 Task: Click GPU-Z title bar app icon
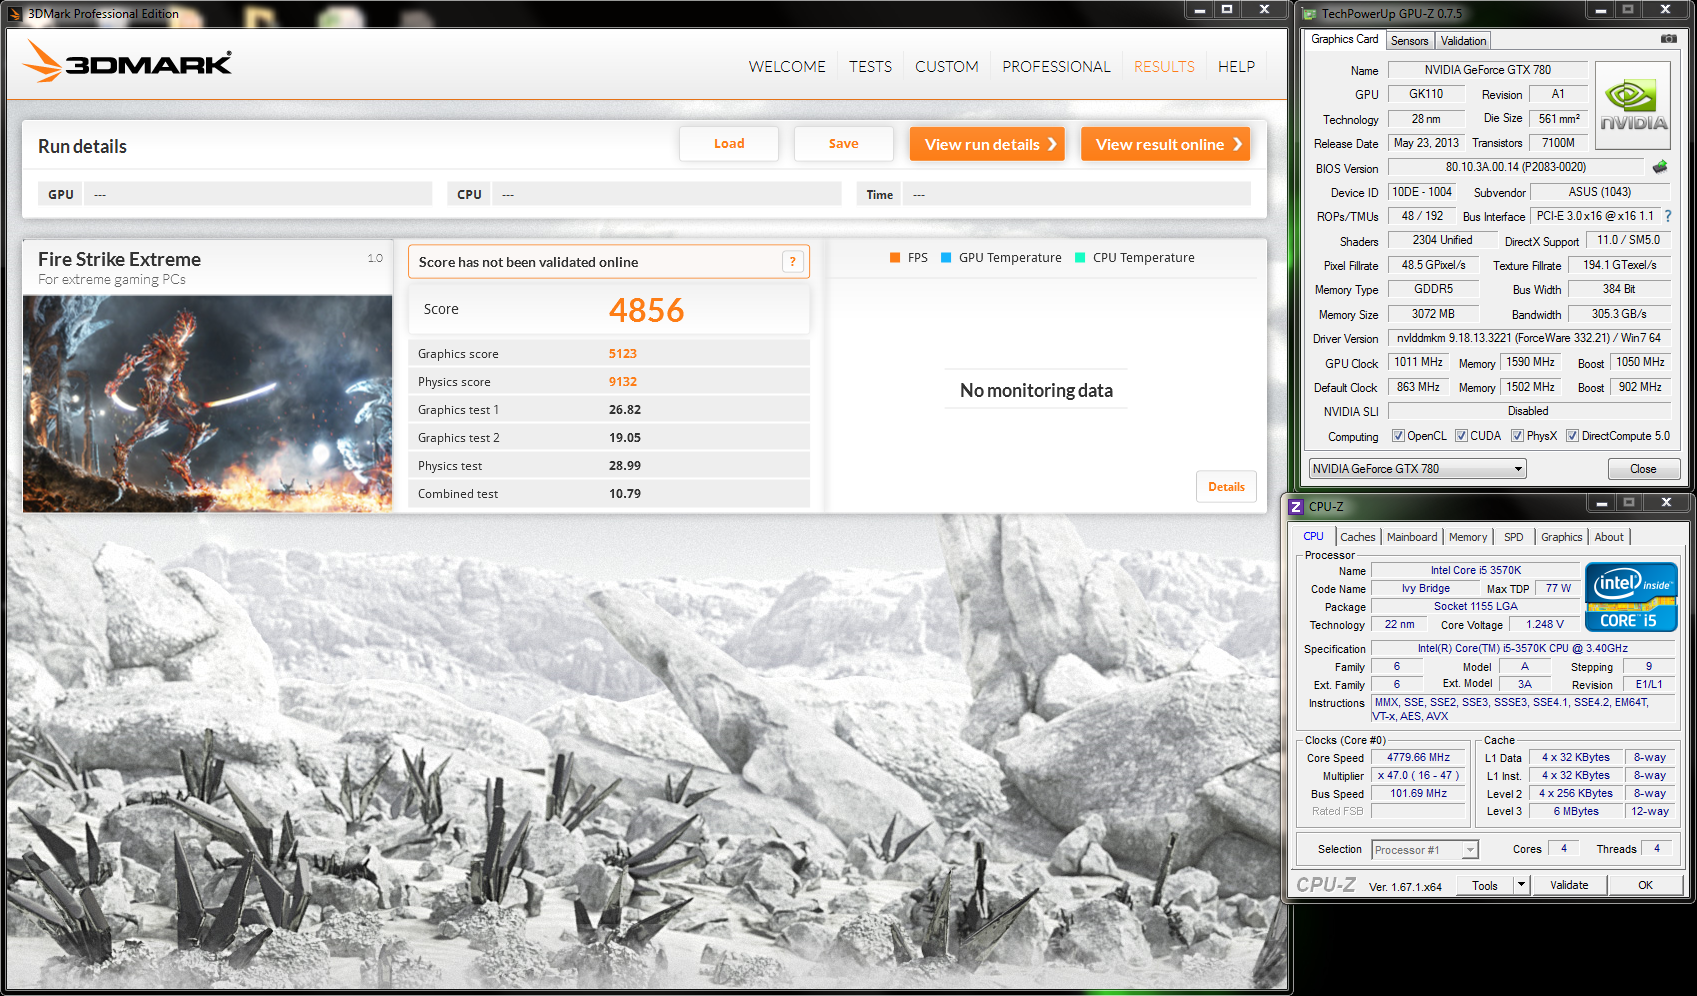1310,14
